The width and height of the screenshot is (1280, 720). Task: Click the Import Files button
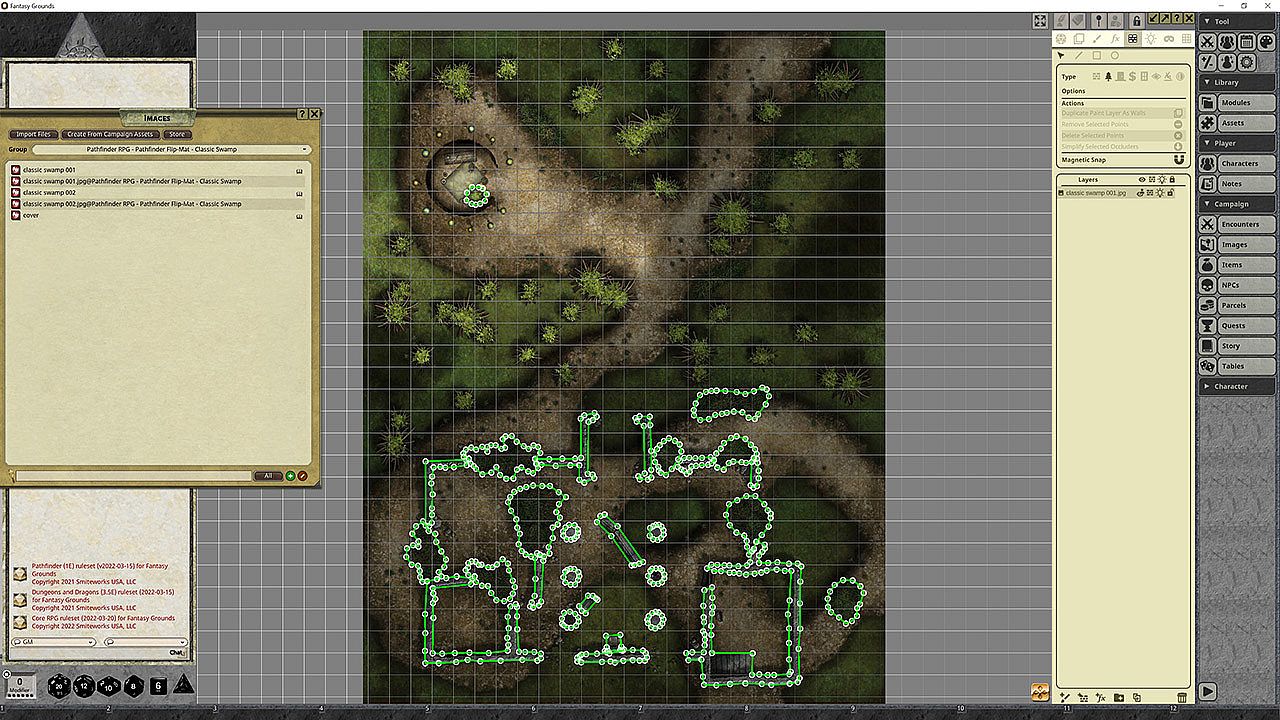click(33, 134)
